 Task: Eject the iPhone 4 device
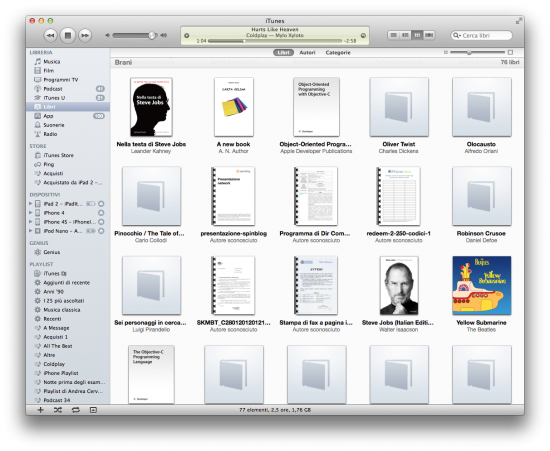pyautogui.click(x=101, y=213)
